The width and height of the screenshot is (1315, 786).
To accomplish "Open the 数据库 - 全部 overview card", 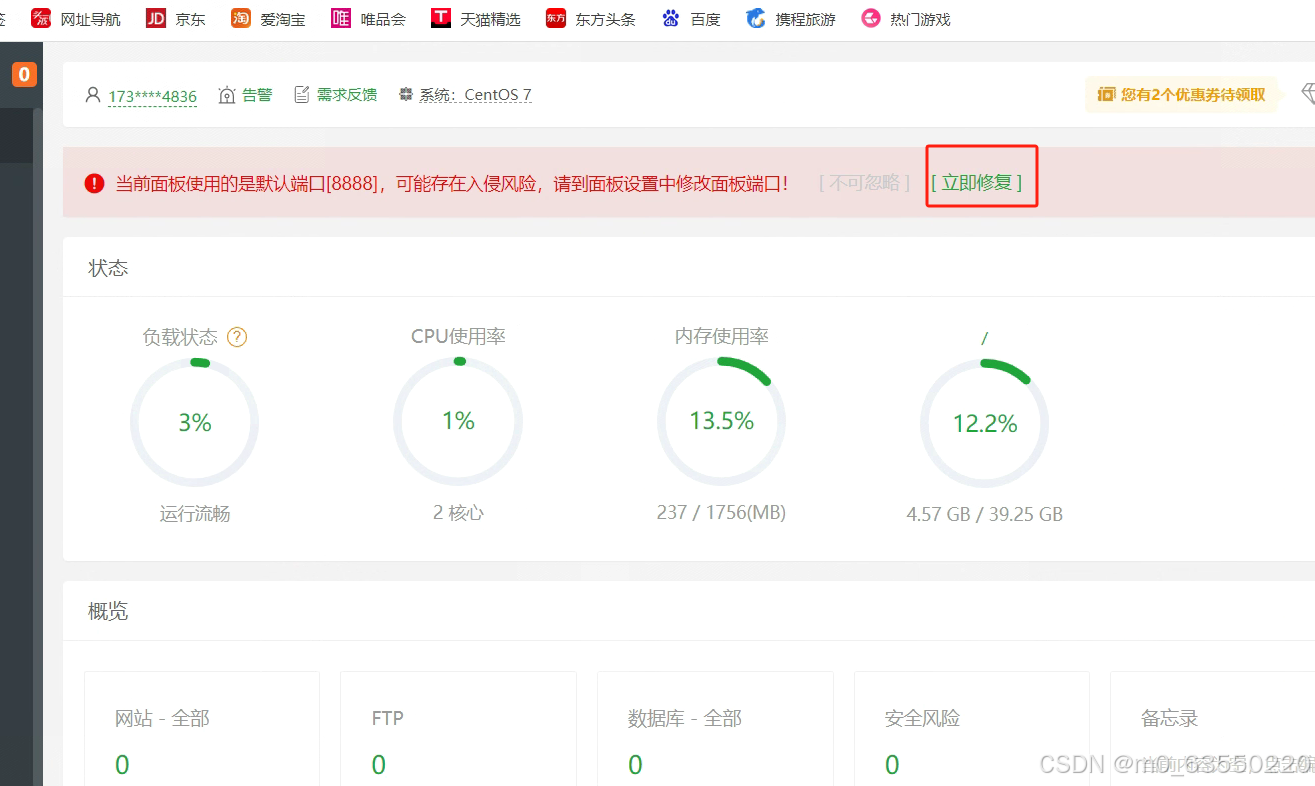I will (715, 728).
